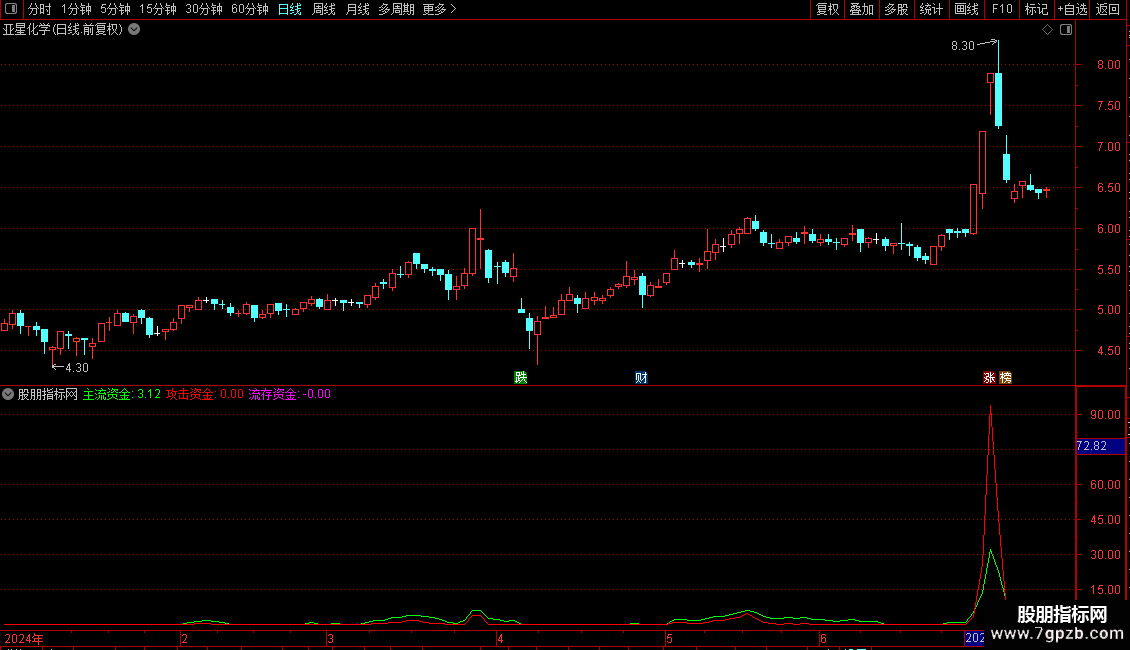Click the red 涨 event marker

pos(989,378)
